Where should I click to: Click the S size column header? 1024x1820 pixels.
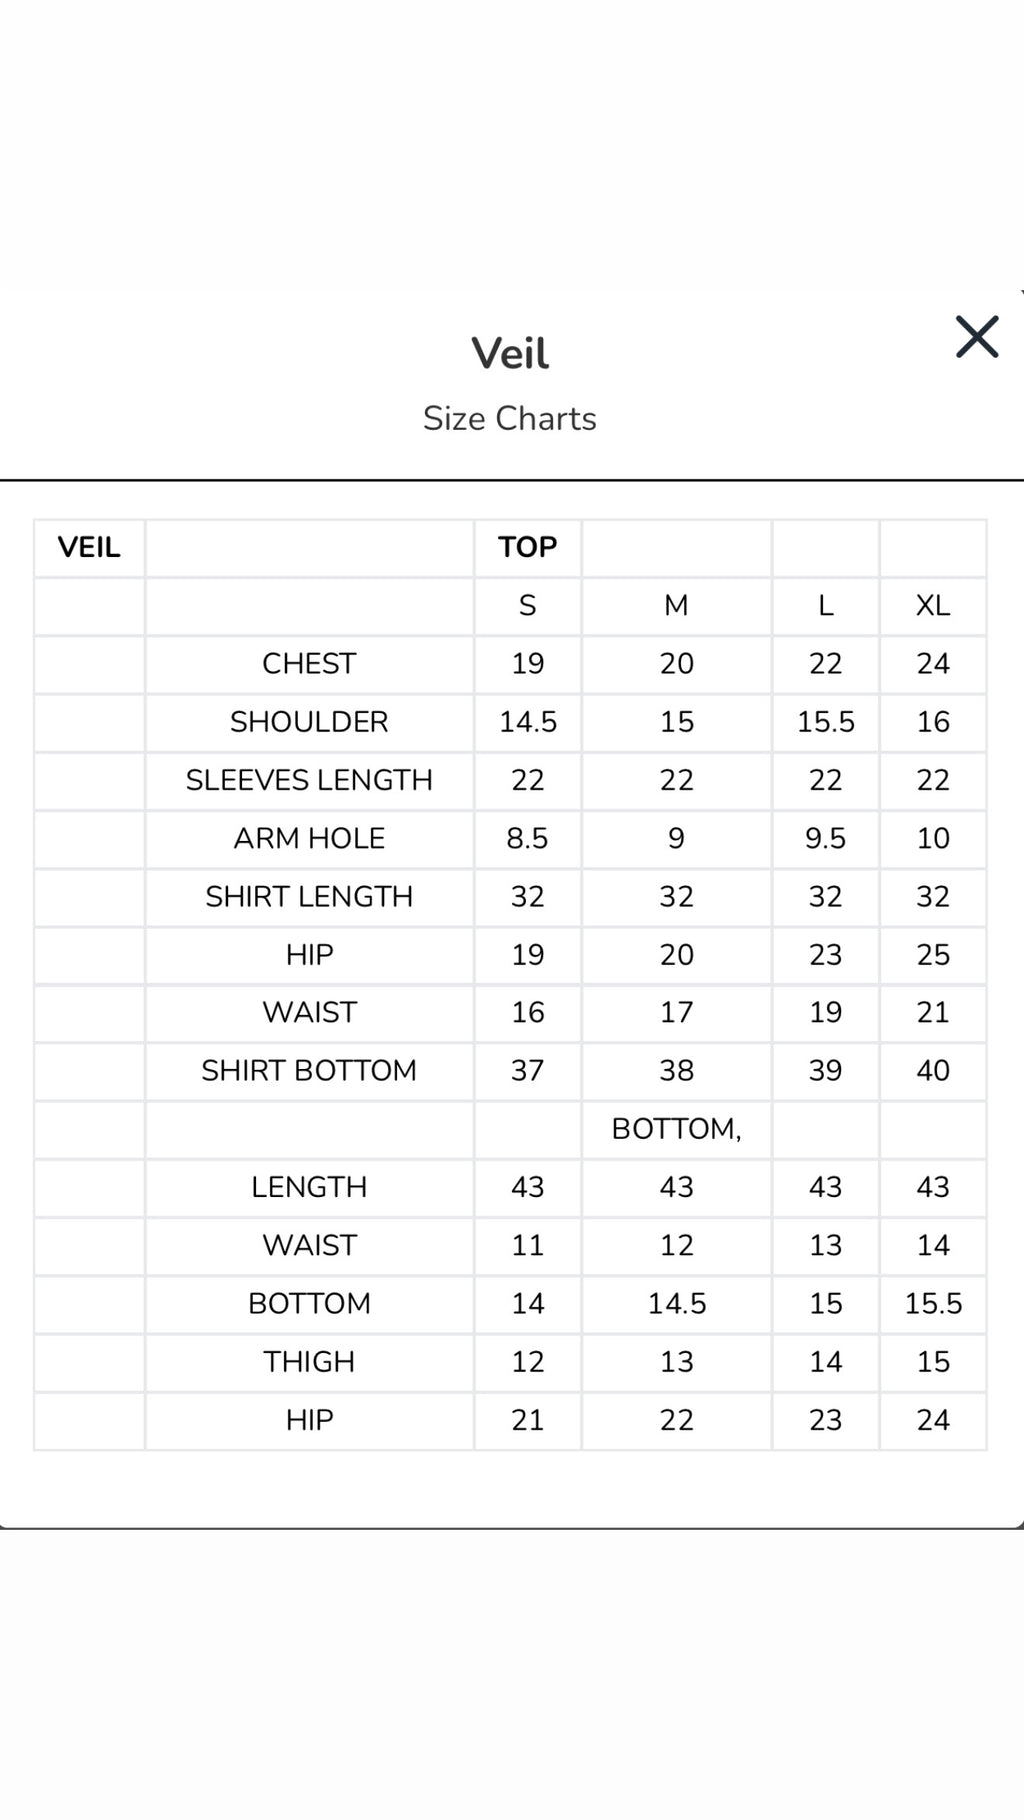pos(528,605)
